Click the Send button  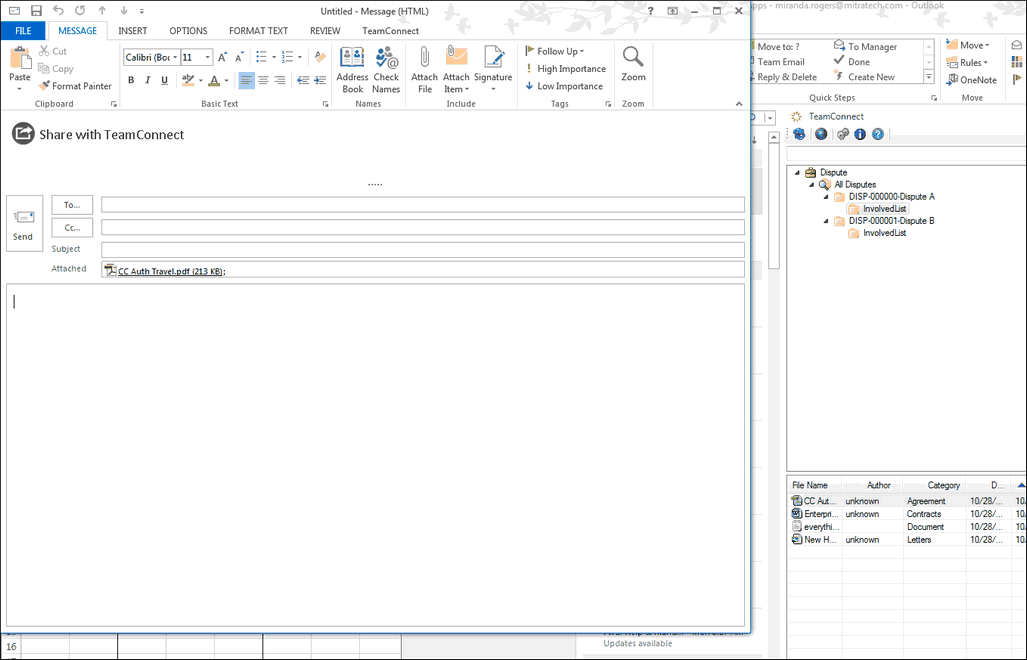24,223
